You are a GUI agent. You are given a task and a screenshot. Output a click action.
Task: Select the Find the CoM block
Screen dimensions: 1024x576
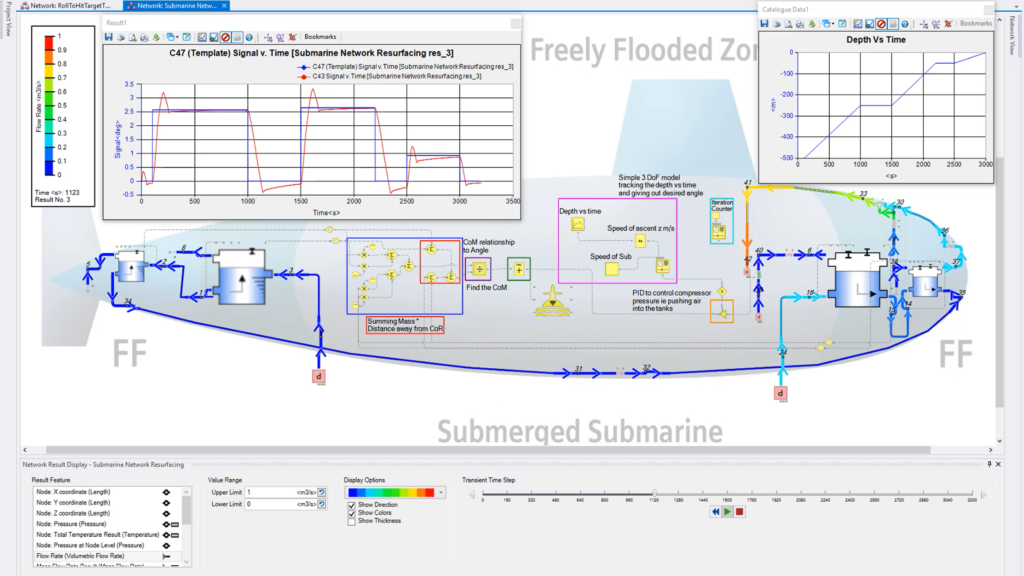point(478,268)
